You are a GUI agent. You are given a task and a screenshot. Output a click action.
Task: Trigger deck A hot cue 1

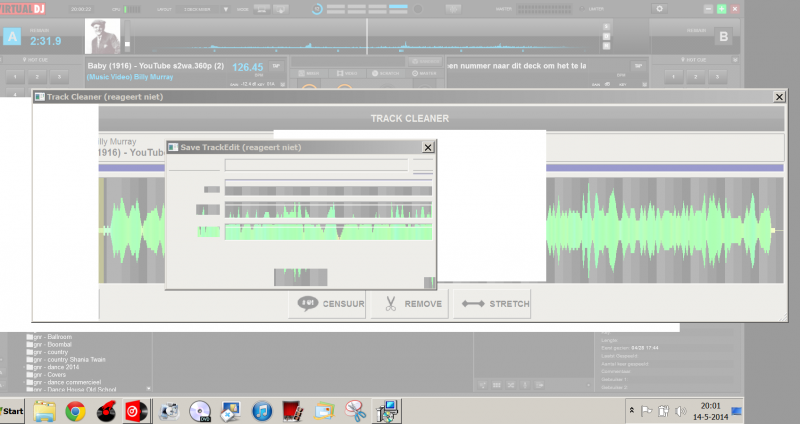15,77
